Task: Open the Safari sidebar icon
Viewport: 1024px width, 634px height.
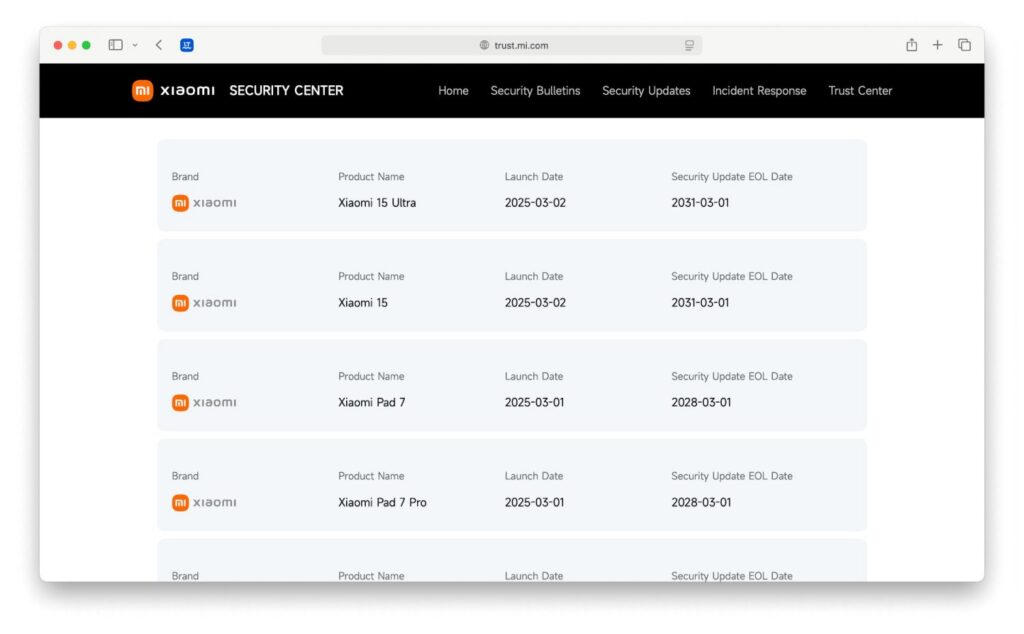Action: [x=114, y=44]
